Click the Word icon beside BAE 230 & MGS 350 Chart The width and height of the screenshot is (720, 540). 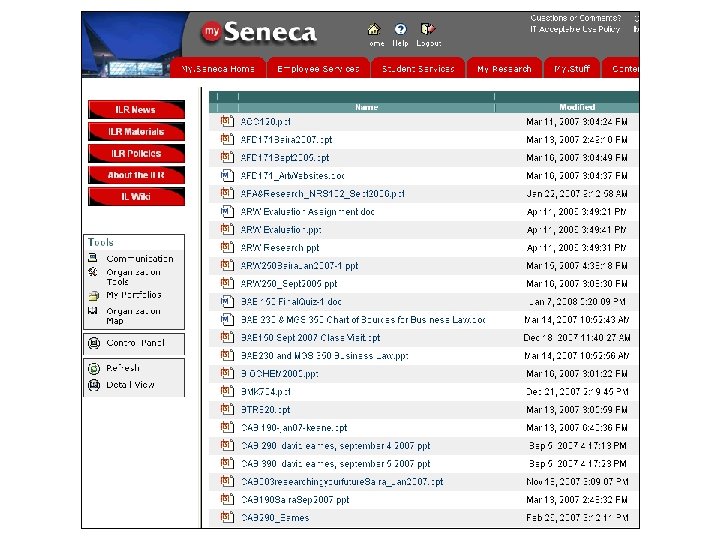(227, 319)
